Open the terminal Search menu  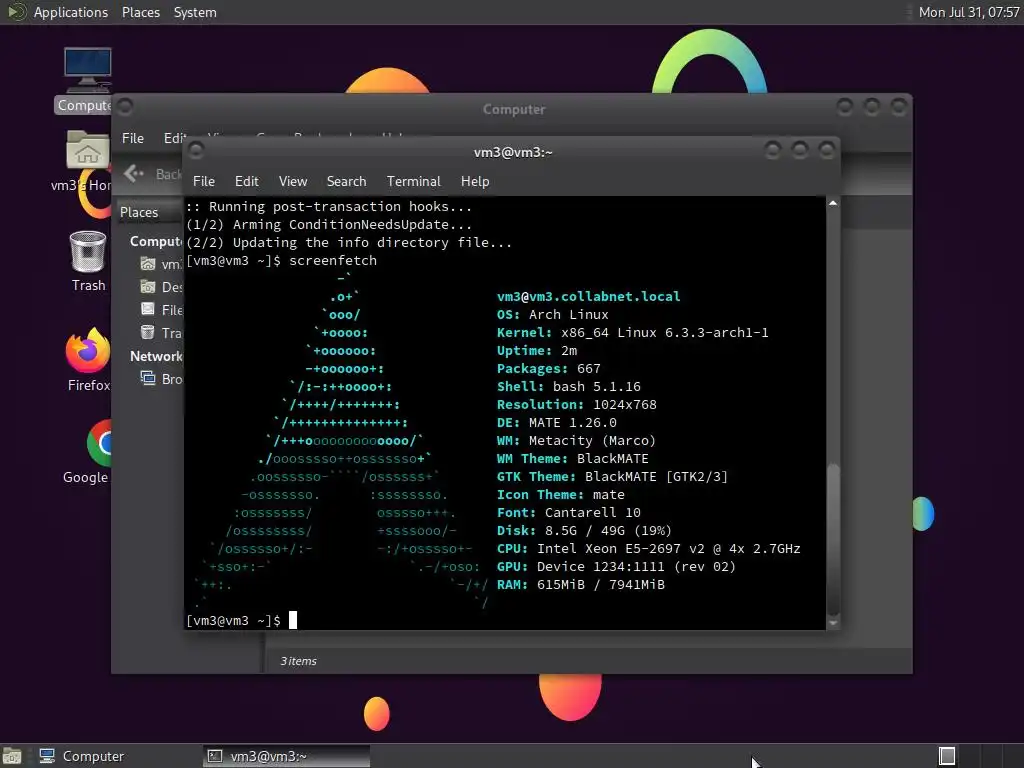pos(346,182)
